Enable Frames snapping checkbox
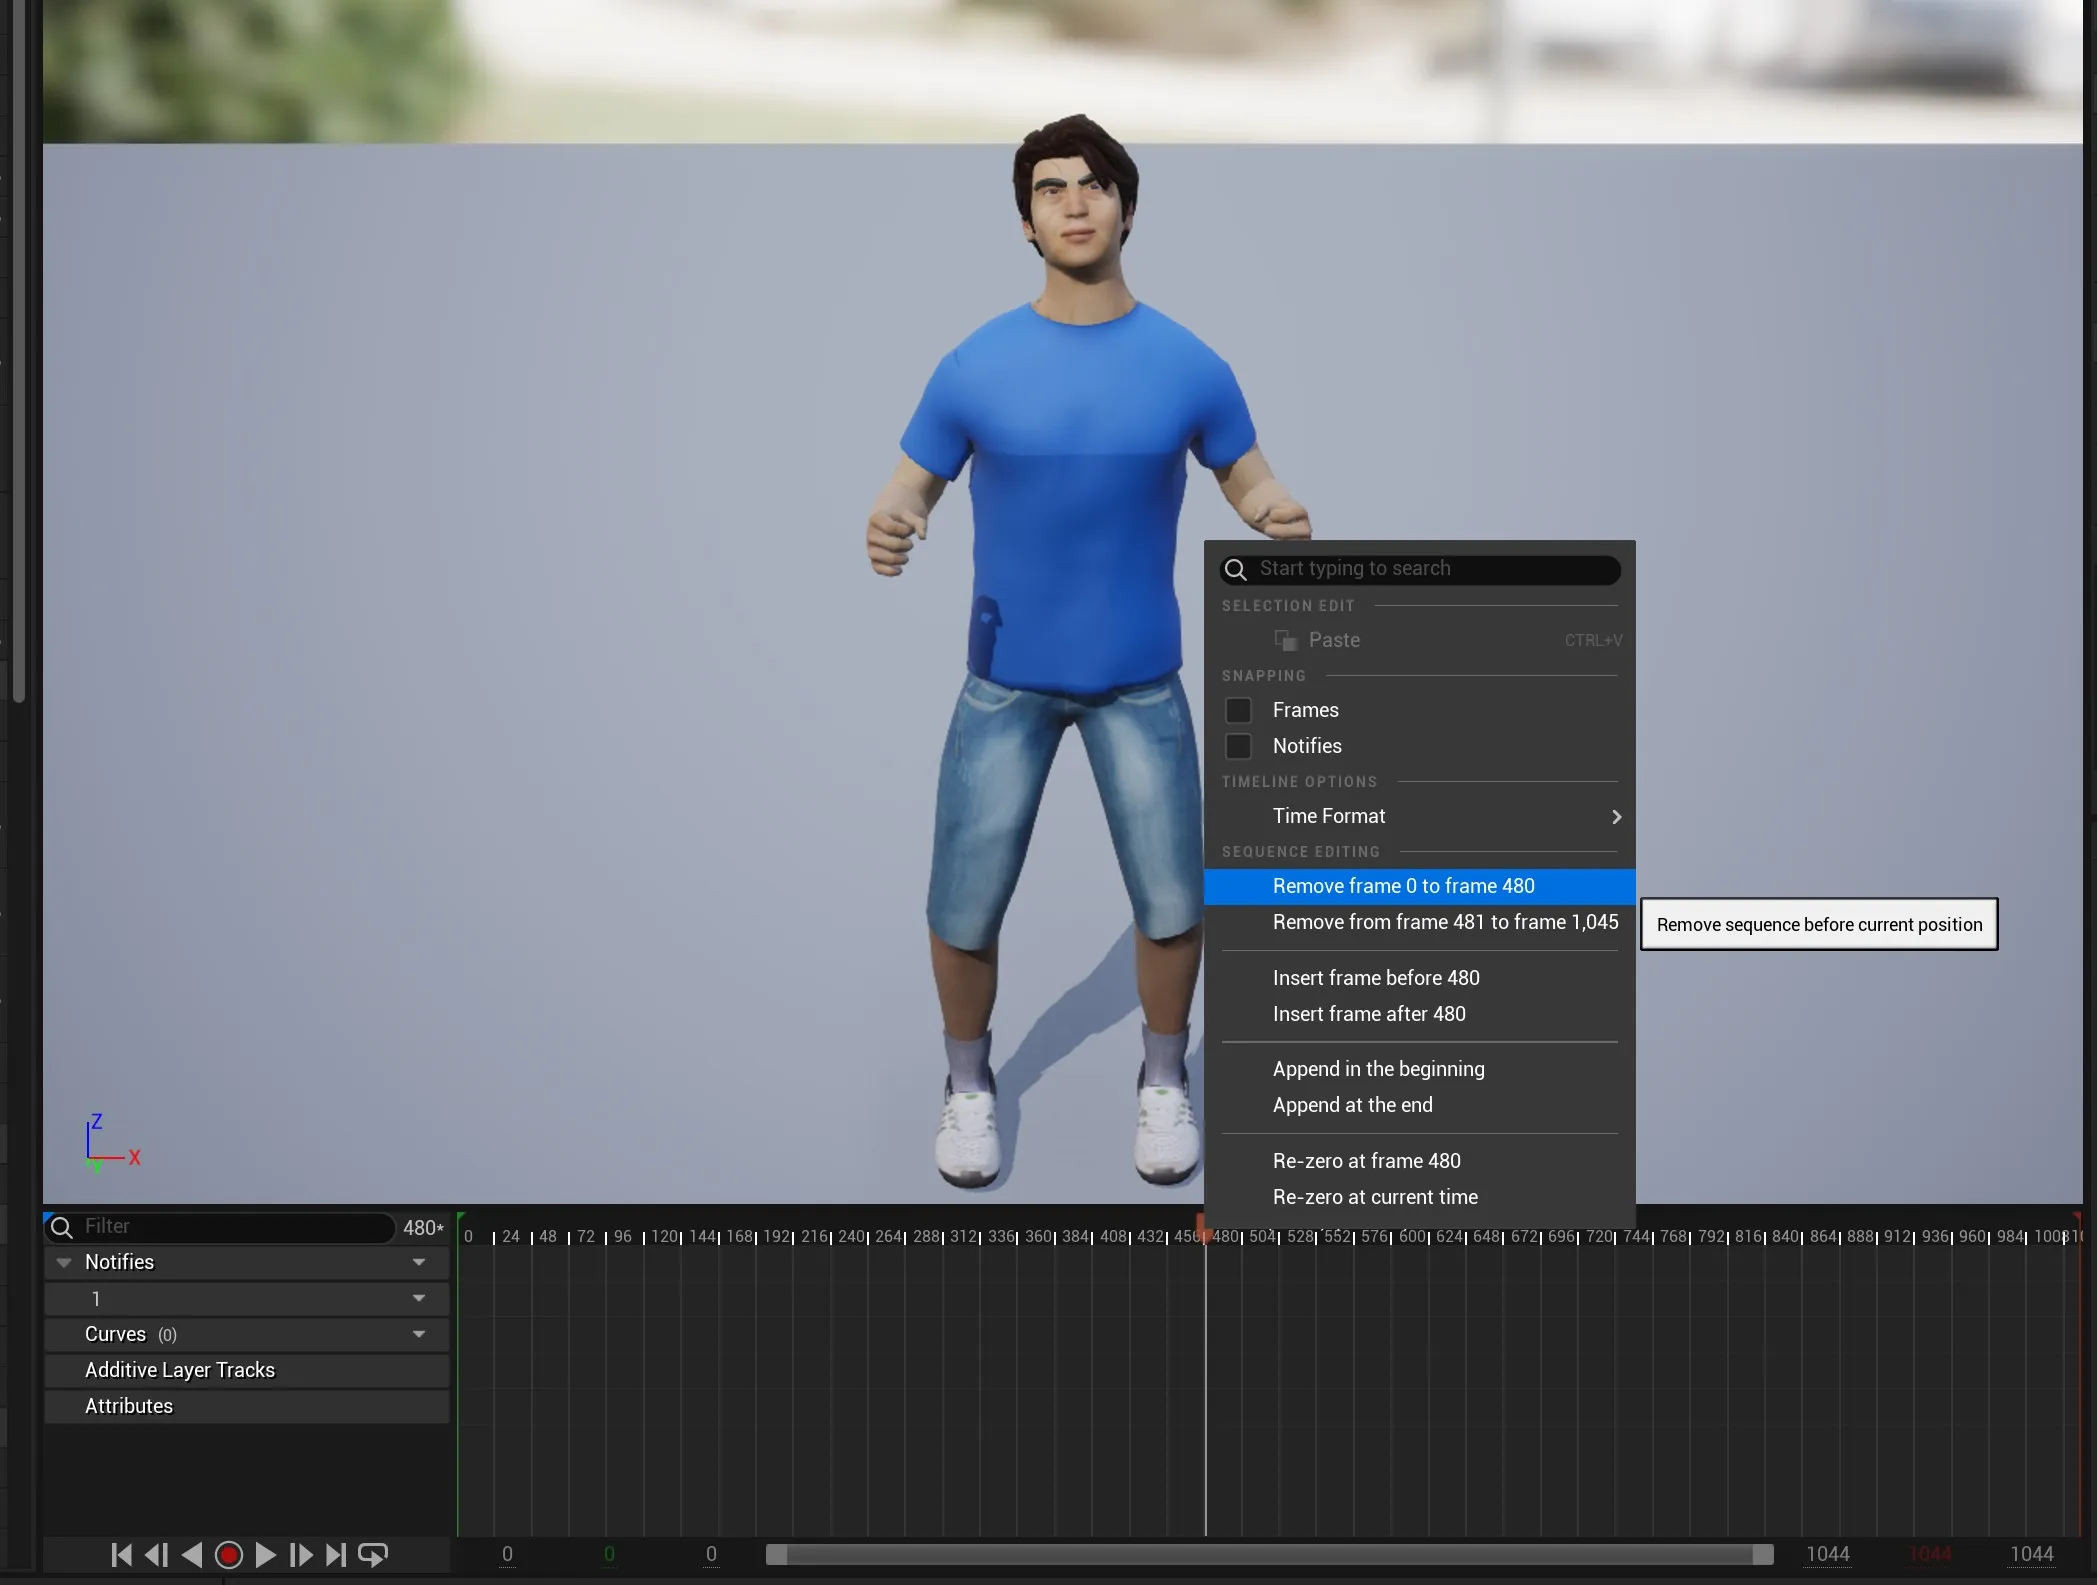Screen dimensions: 2097x1585 (x=1238, y=710)
